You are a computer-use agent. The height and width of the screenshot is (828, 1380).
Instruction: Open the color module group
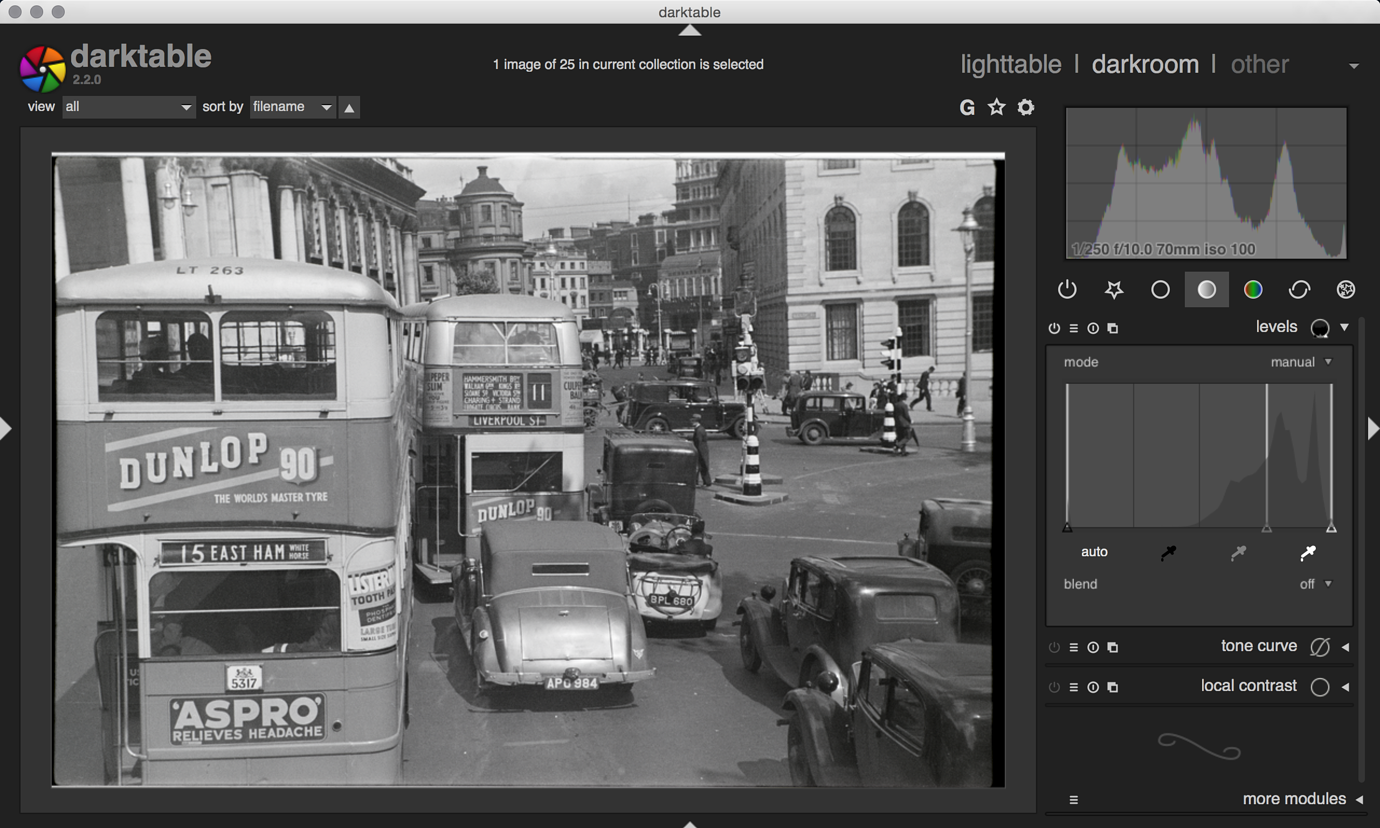tap(1253, 290)
